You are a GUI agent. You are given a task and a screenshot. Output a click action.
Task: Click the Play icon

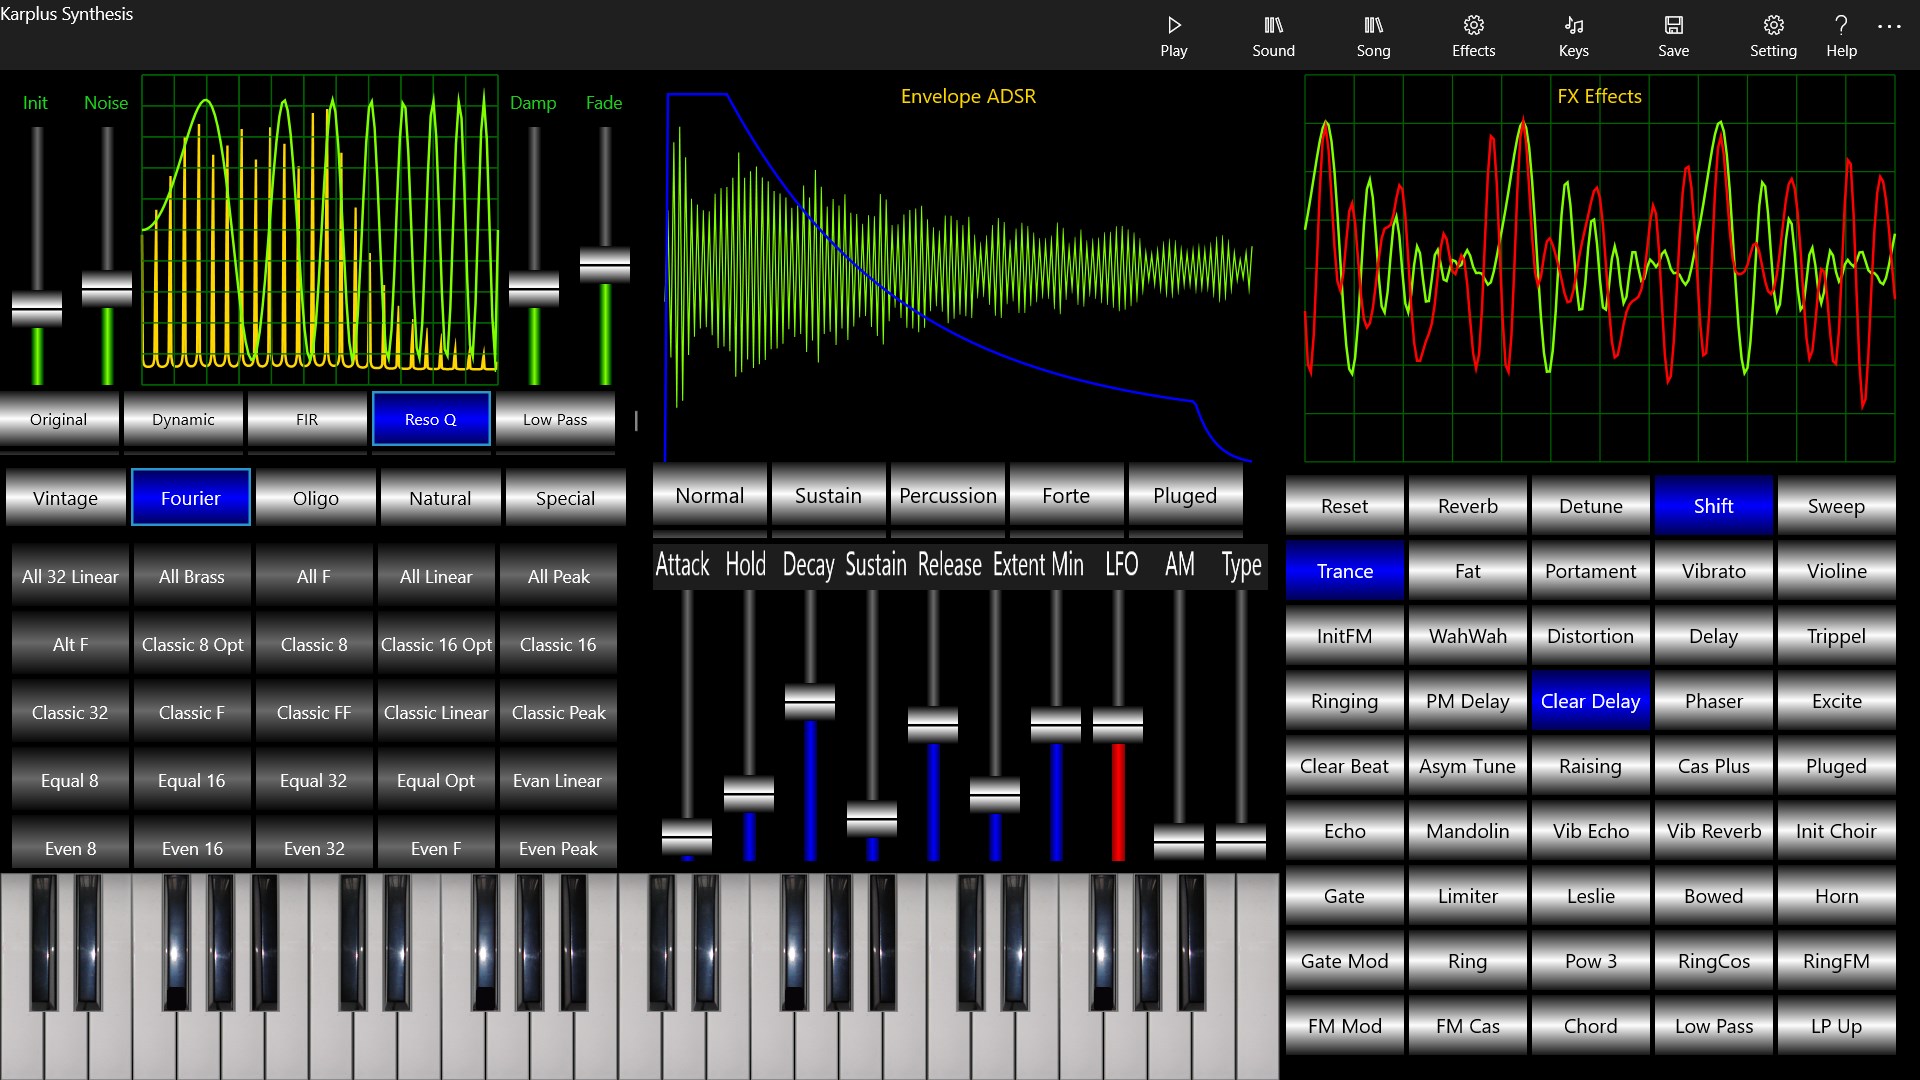[x=1173, y=35]
